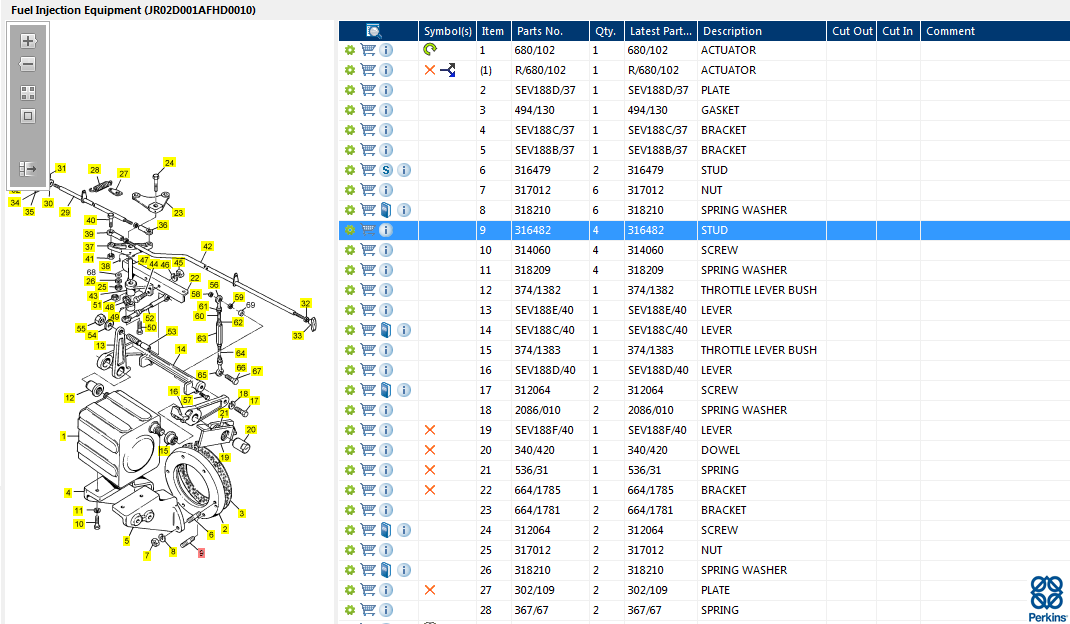Select callout 67 on the diagram

coord(257,371)
